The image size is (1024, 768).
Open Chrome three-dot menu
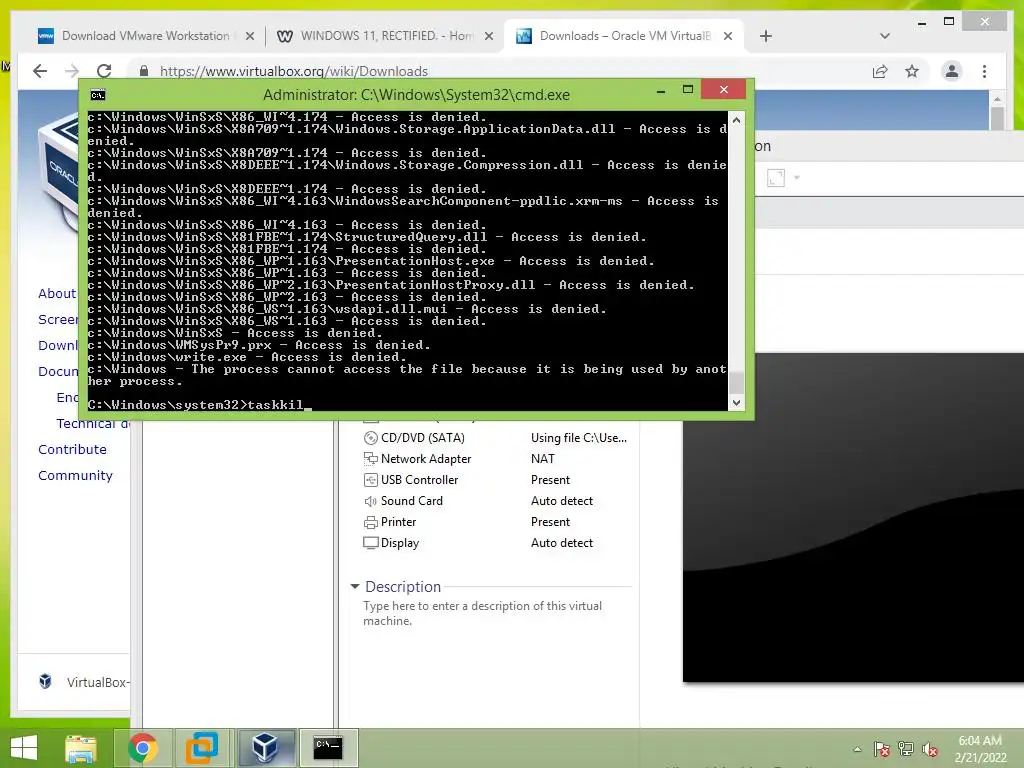pos(984,71)
